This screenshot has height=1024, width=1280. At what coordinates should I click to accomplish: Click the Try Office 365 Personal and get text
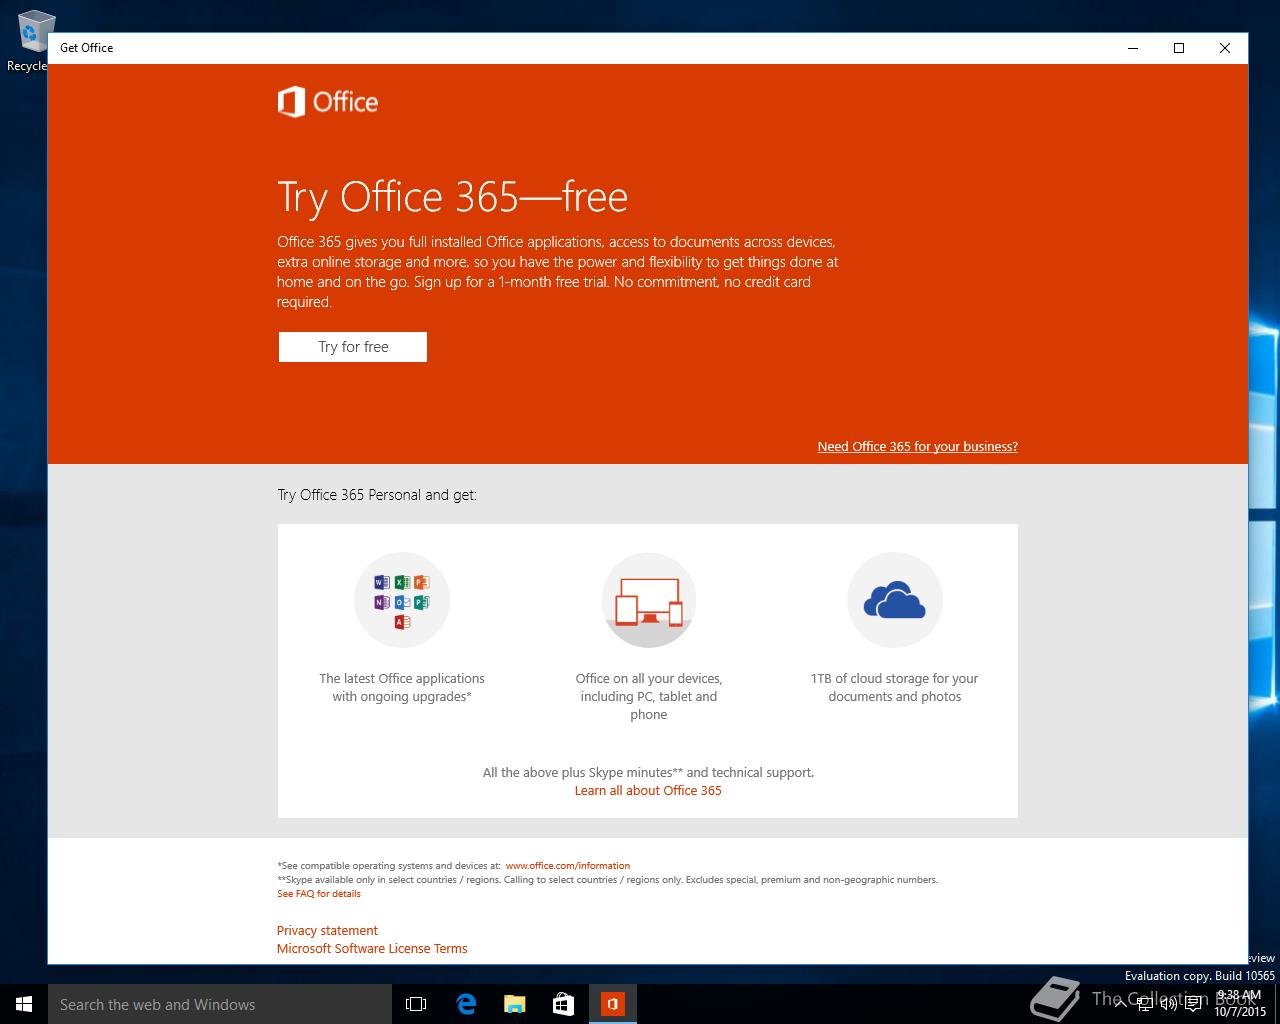click(377, 495)
